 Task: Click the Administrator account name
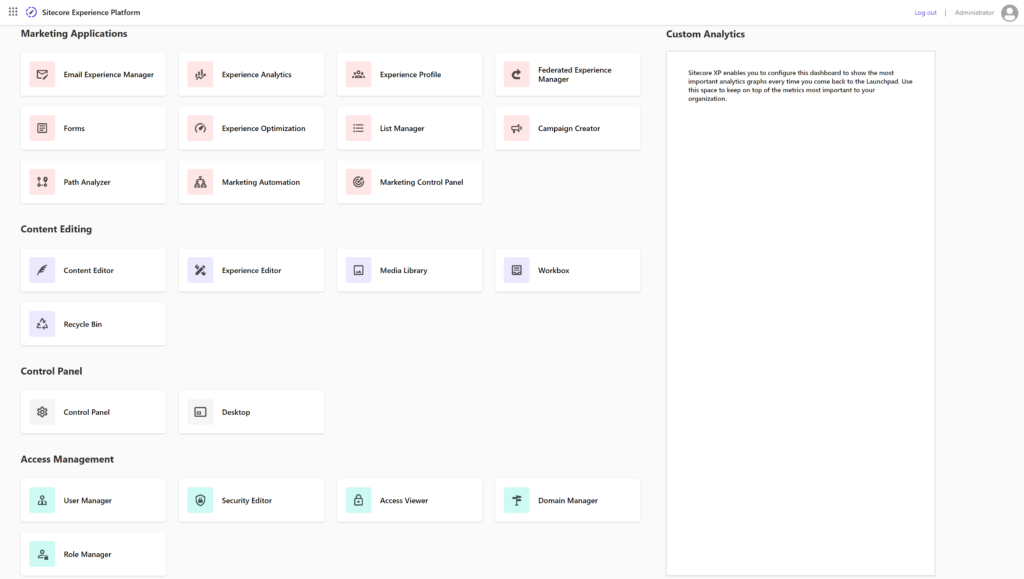point(970,12)
